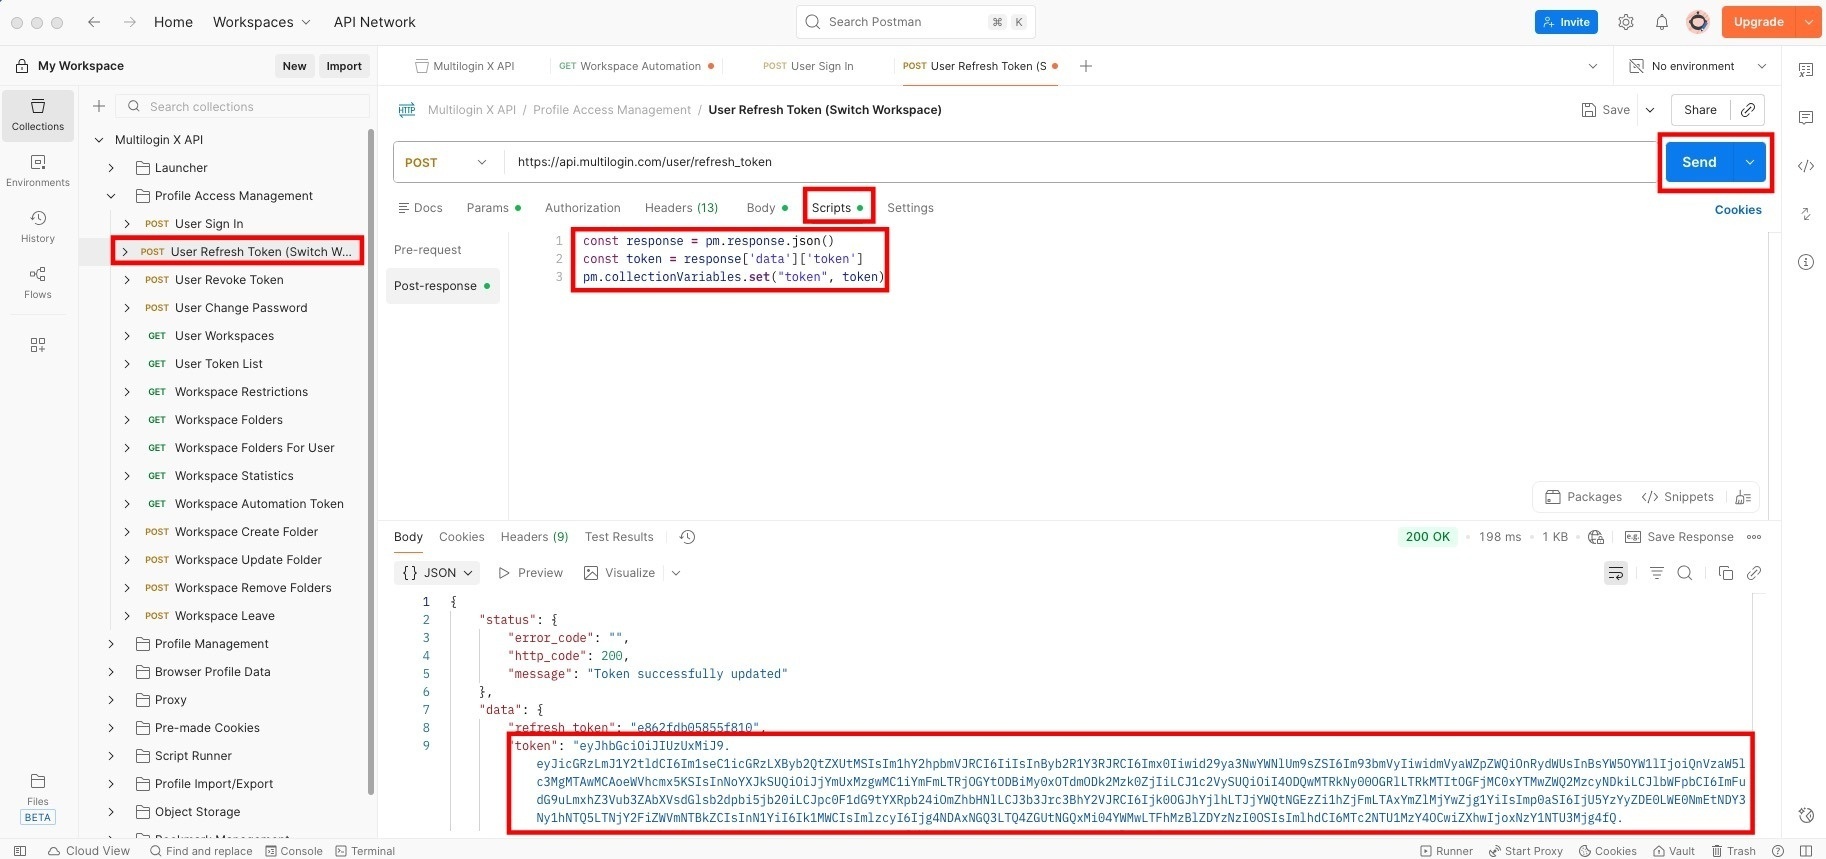Switch to the Headers (13) request tab
Viewport: 1826px width, 859px height.
click(681, 208)
